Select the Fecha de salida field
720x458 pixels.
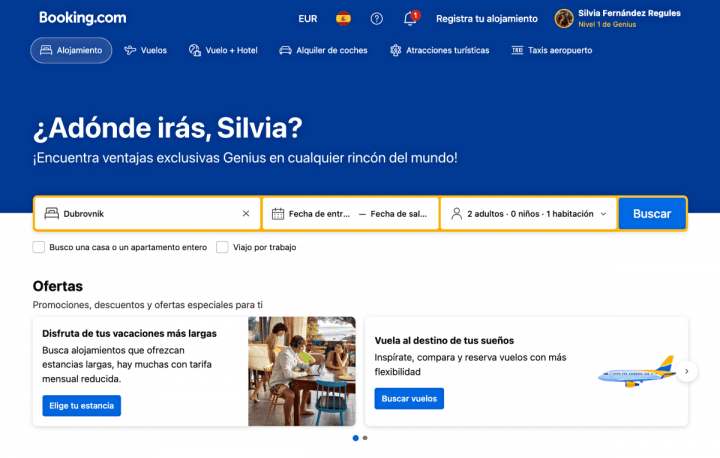399,214
